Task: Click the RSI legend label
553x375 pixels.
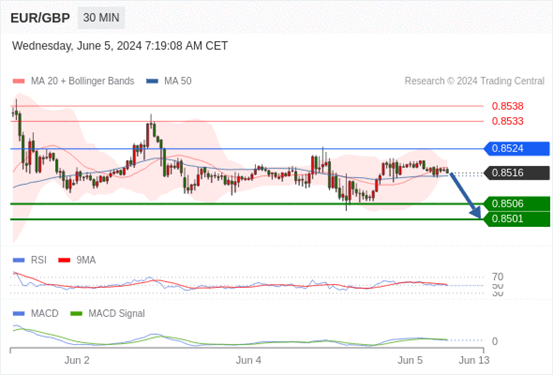Action: (38, 260)
